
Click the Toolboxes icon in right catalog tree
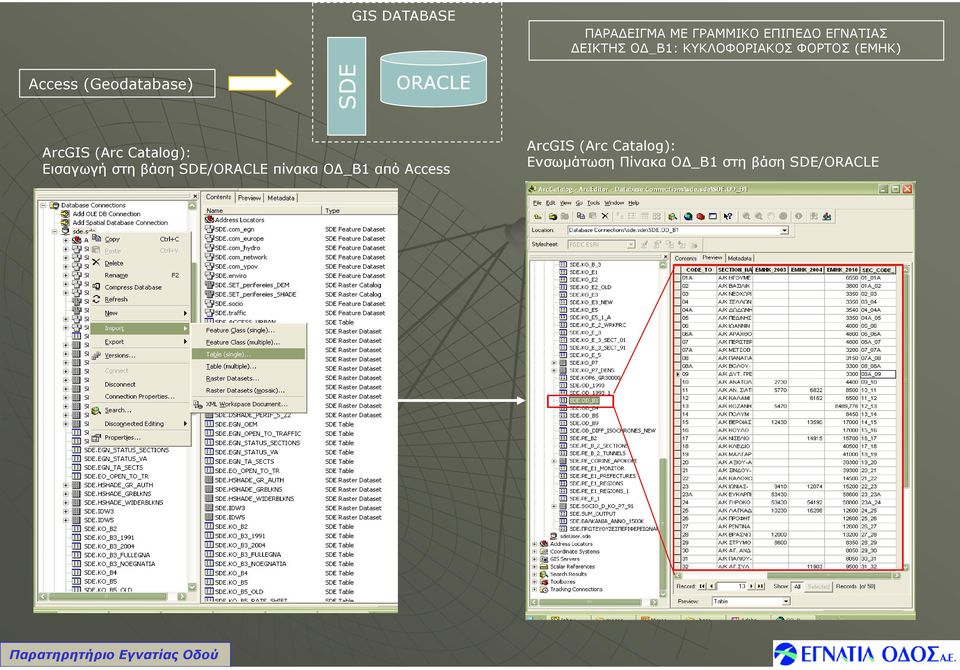tap(543, 582)
